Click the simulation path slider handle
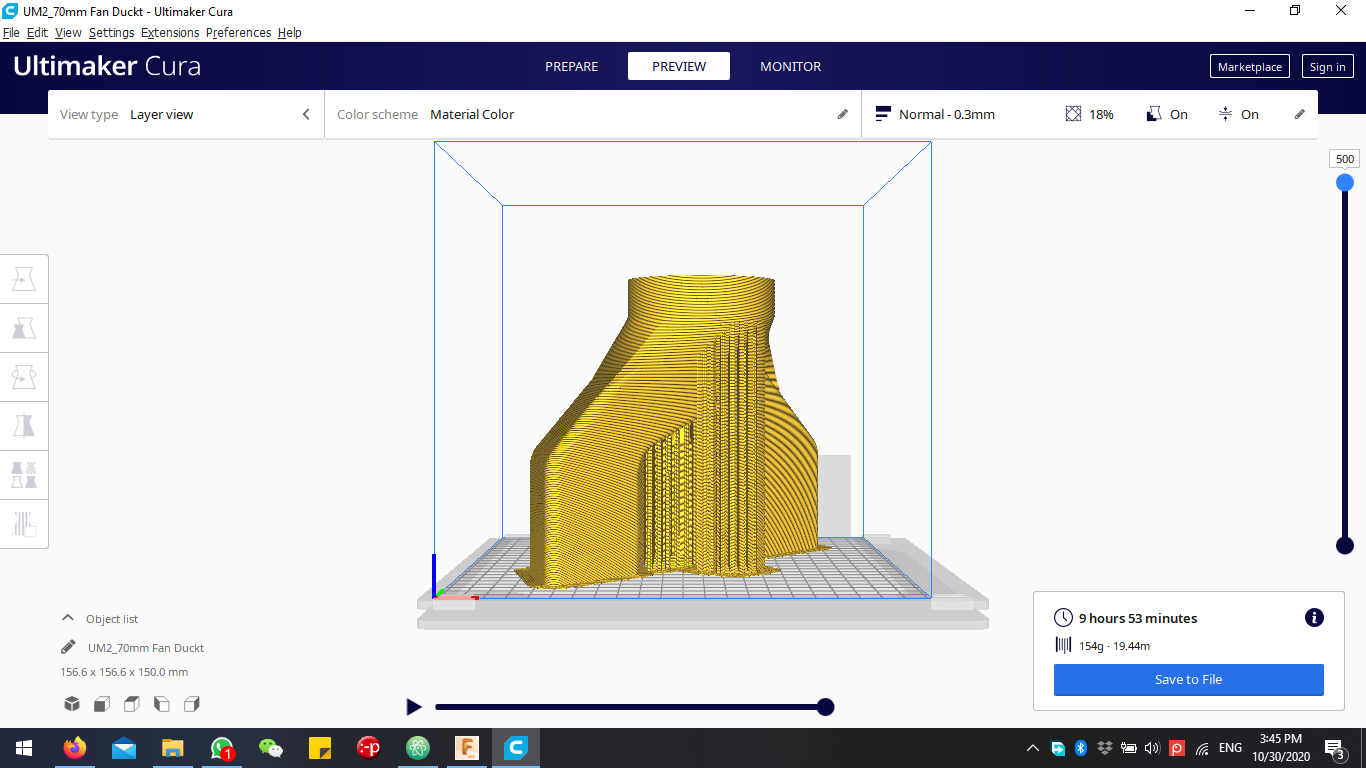 825,707
